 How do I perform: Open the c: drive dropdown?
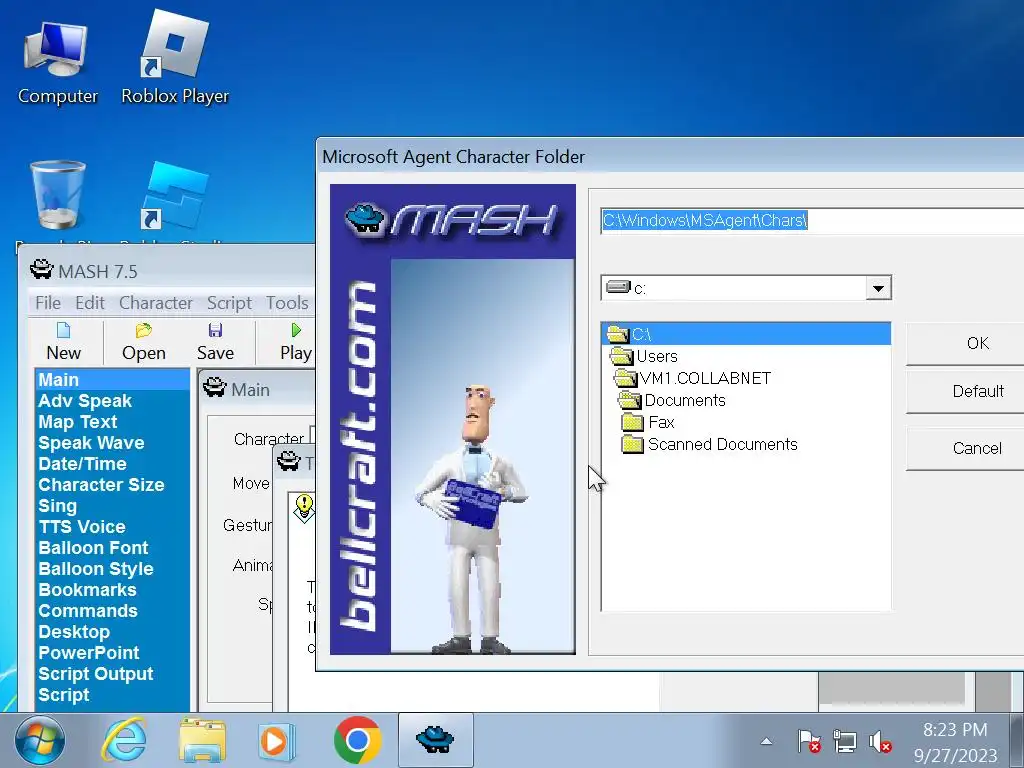[878, 288]
